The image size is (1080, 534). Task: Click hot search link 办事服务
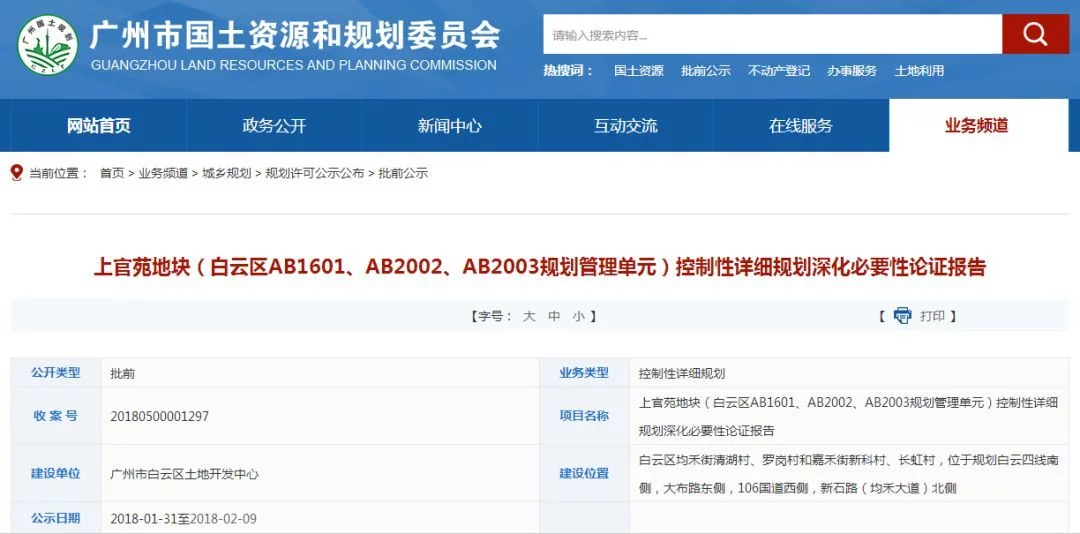[852, 70]
